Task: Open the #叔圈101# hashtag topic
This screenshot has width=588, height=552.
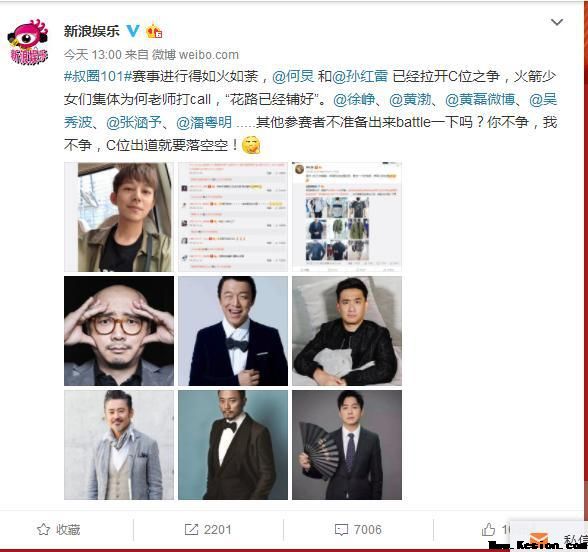Action: click(98, 76)
